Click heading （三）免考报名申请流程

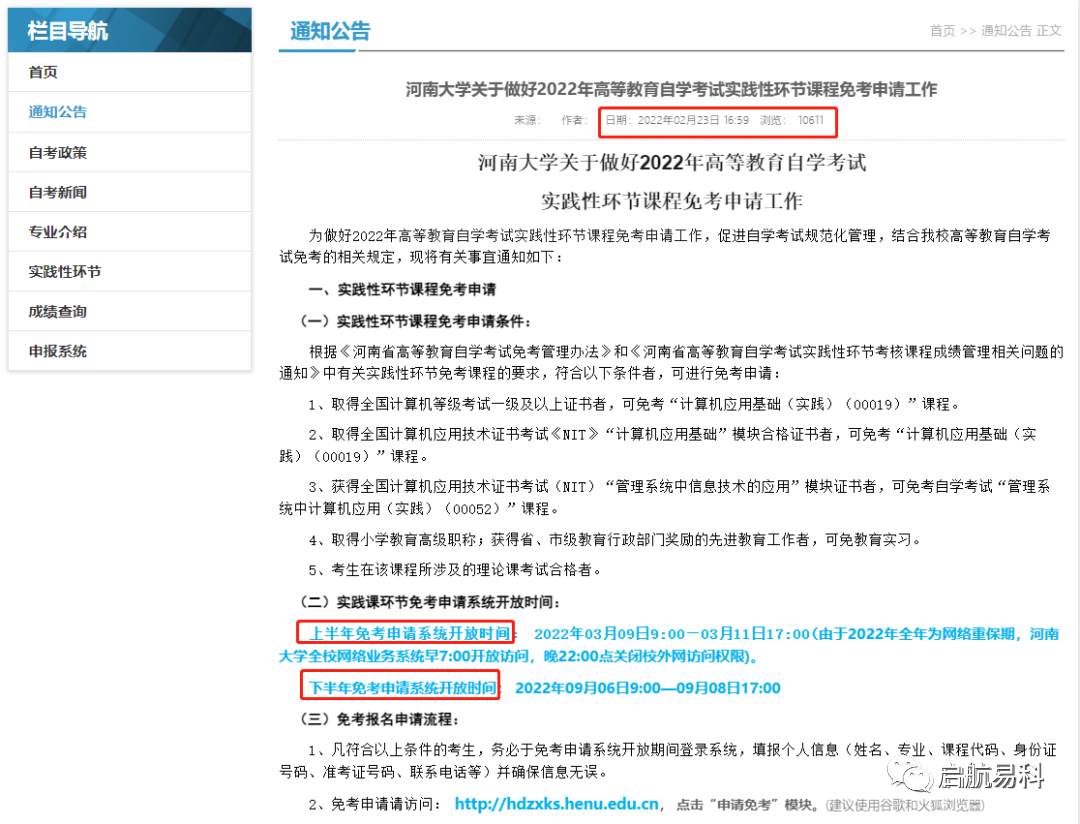pos(380,719)
